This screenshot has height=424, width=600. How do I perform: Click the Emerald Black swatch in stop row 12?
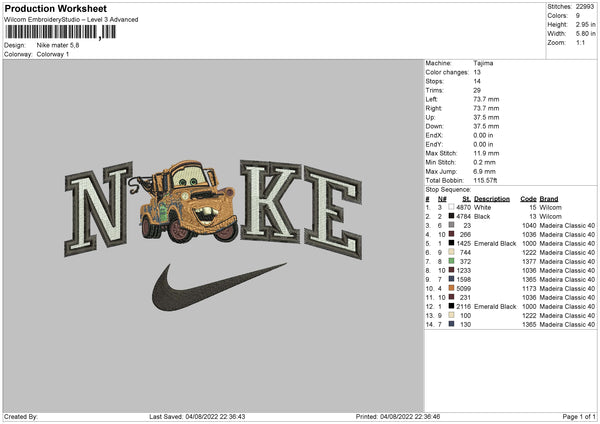click(452, 306)
